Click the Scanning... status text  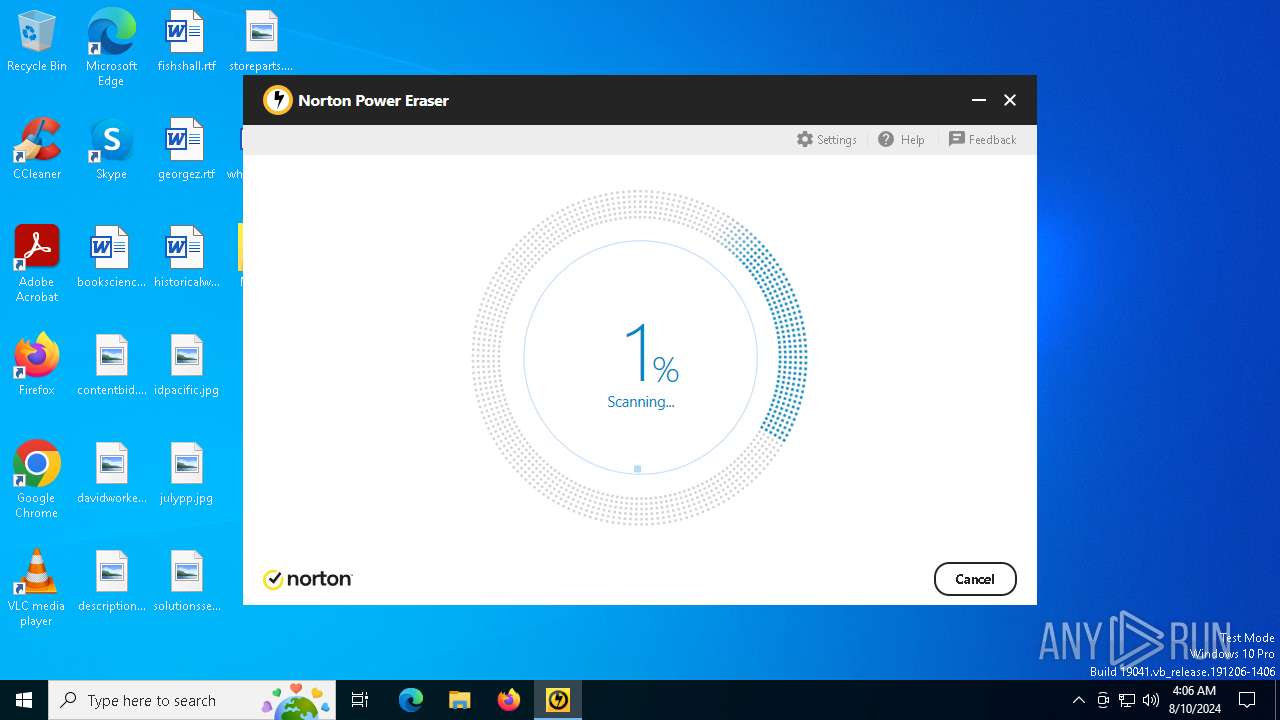point(641,402)
